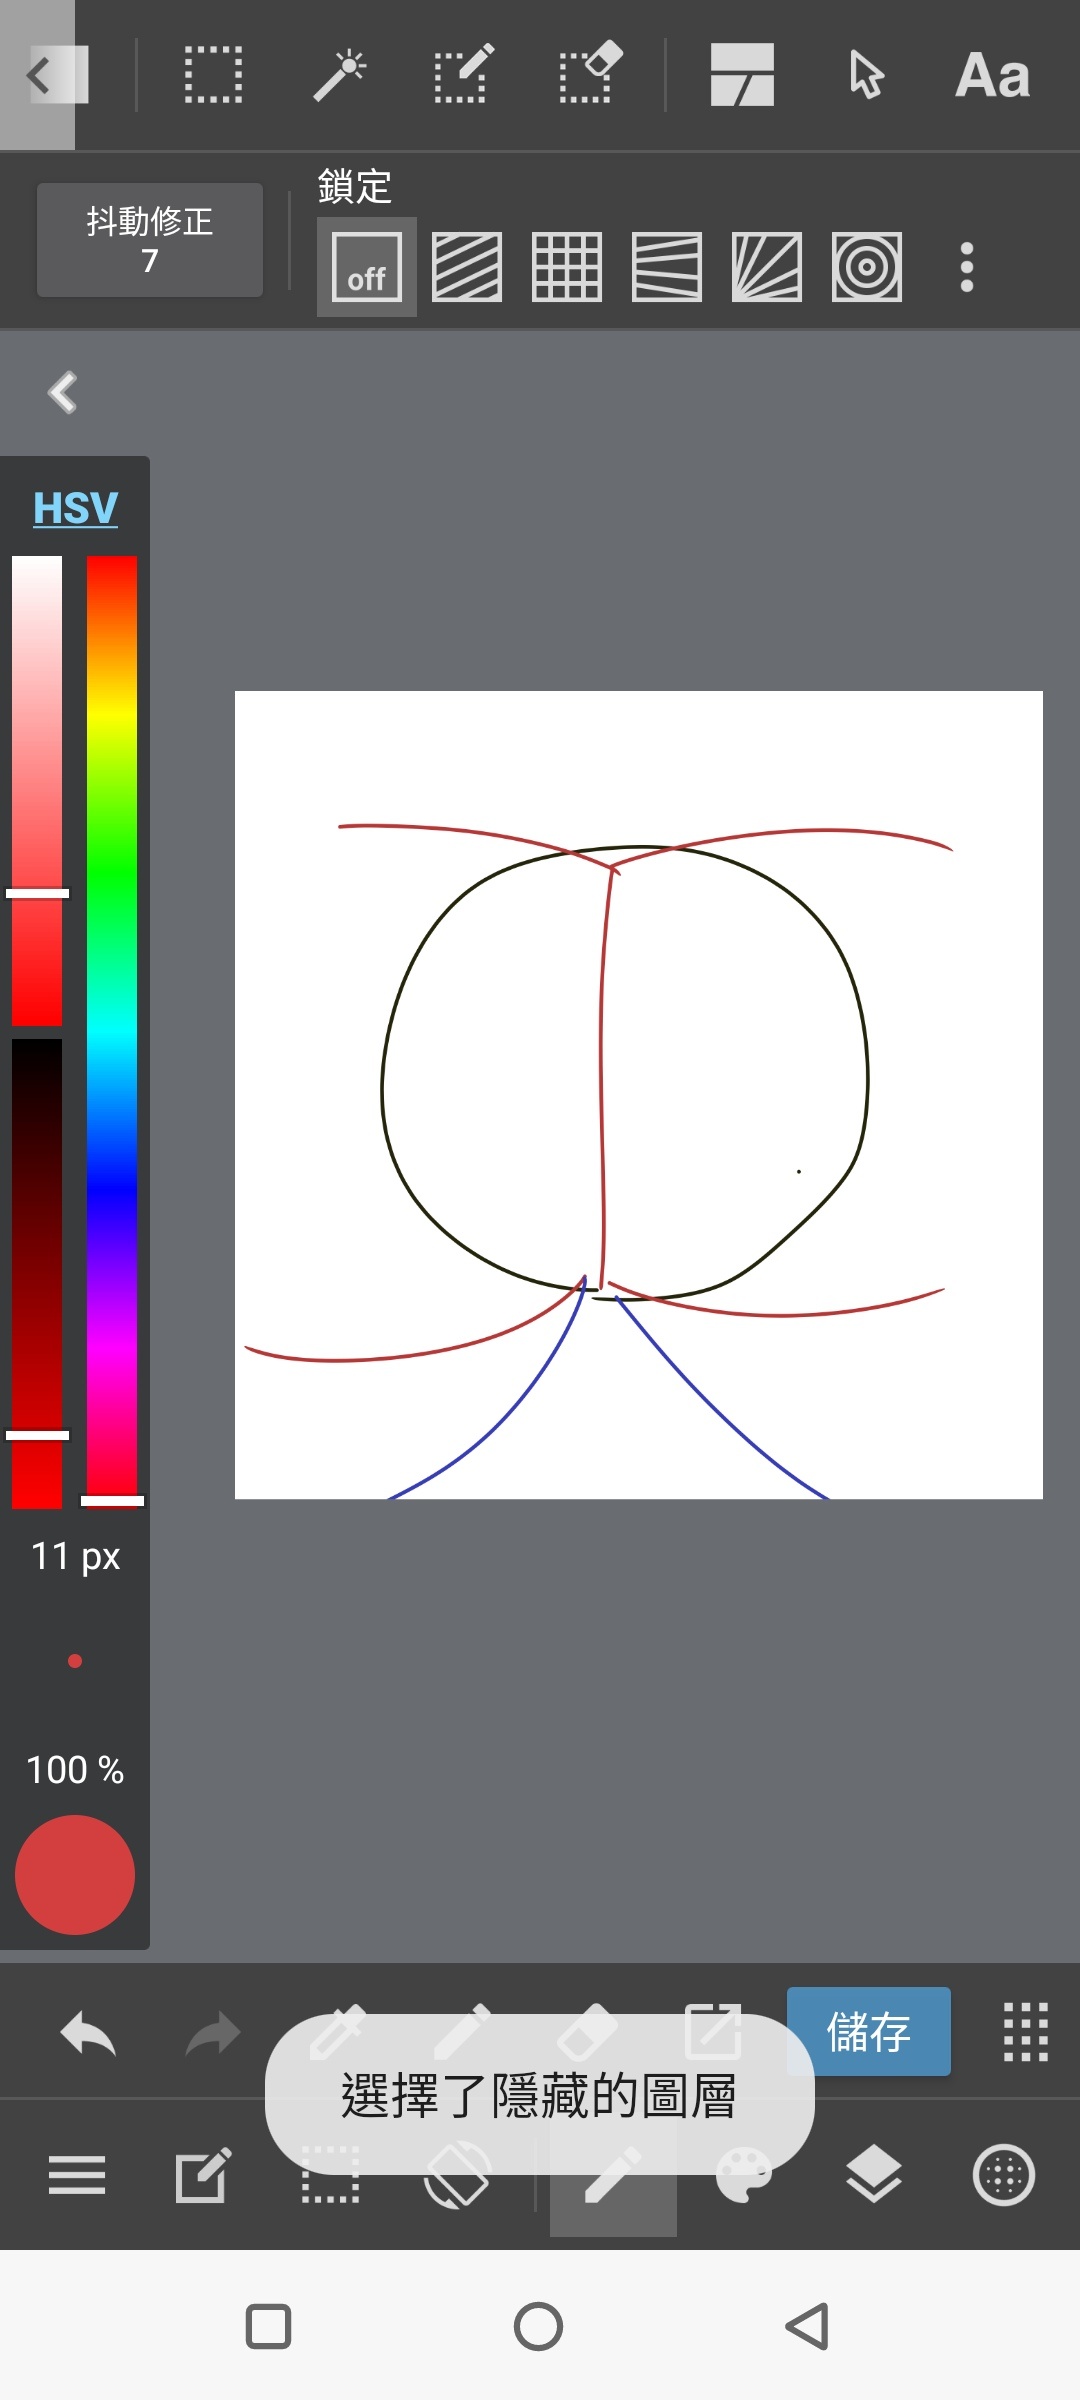Screen dimensions: 1080x2400
Task: Adjust the brightness value slider
Action: tap(37, 1273)
